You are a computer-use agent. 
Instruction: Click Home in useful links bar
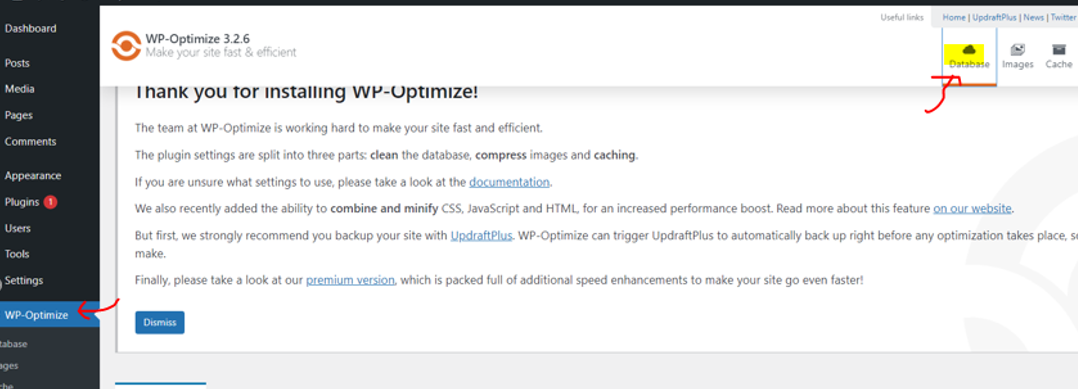pos(954,18)
